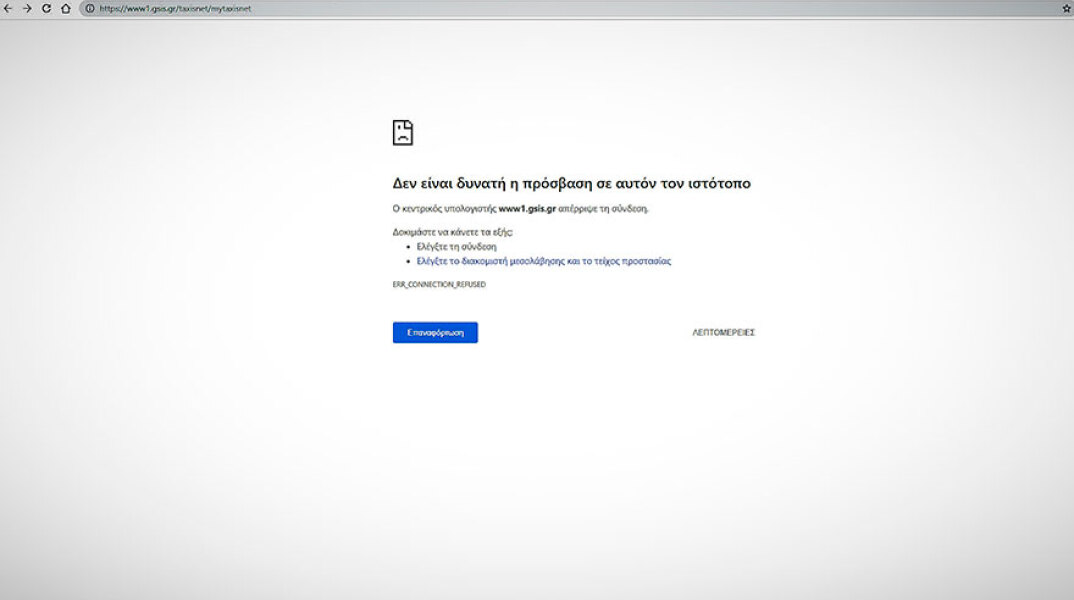Image resolution: width=1074 pixels, height=600 pixels.
Task: Open the browser home page
Action: click(x=66, y=8)
